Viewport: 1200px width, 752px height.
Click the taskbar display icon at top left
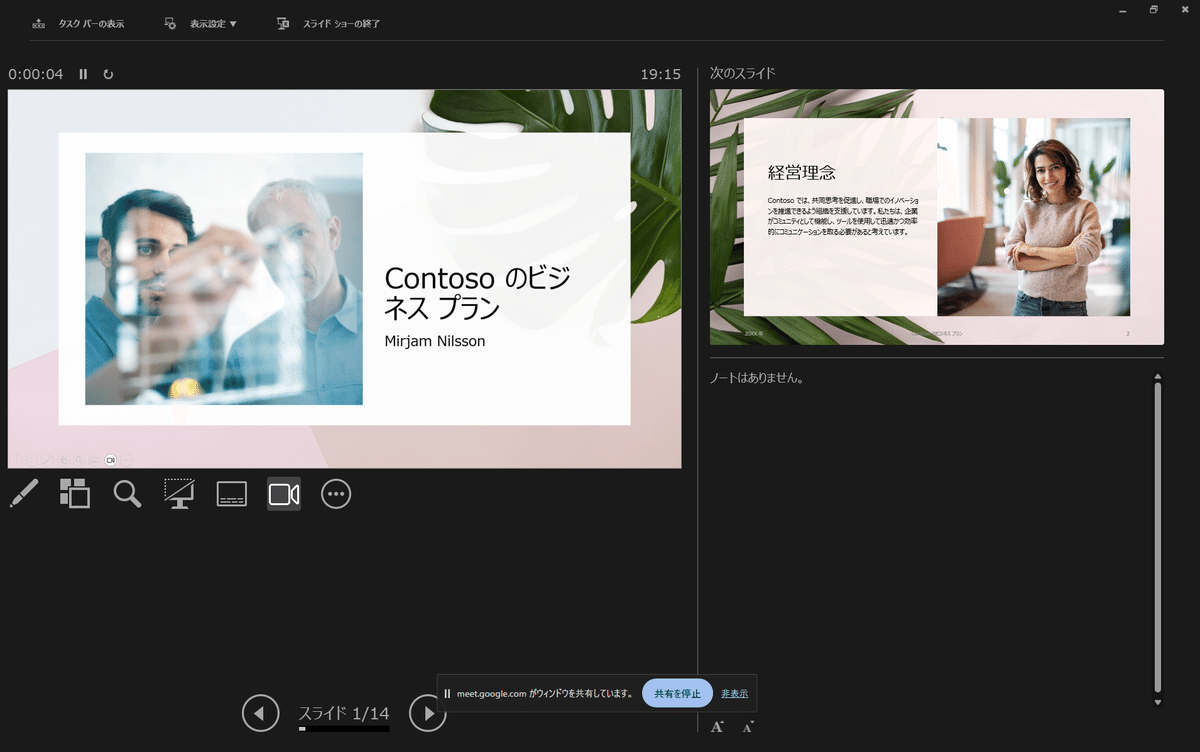coord(39,23)
